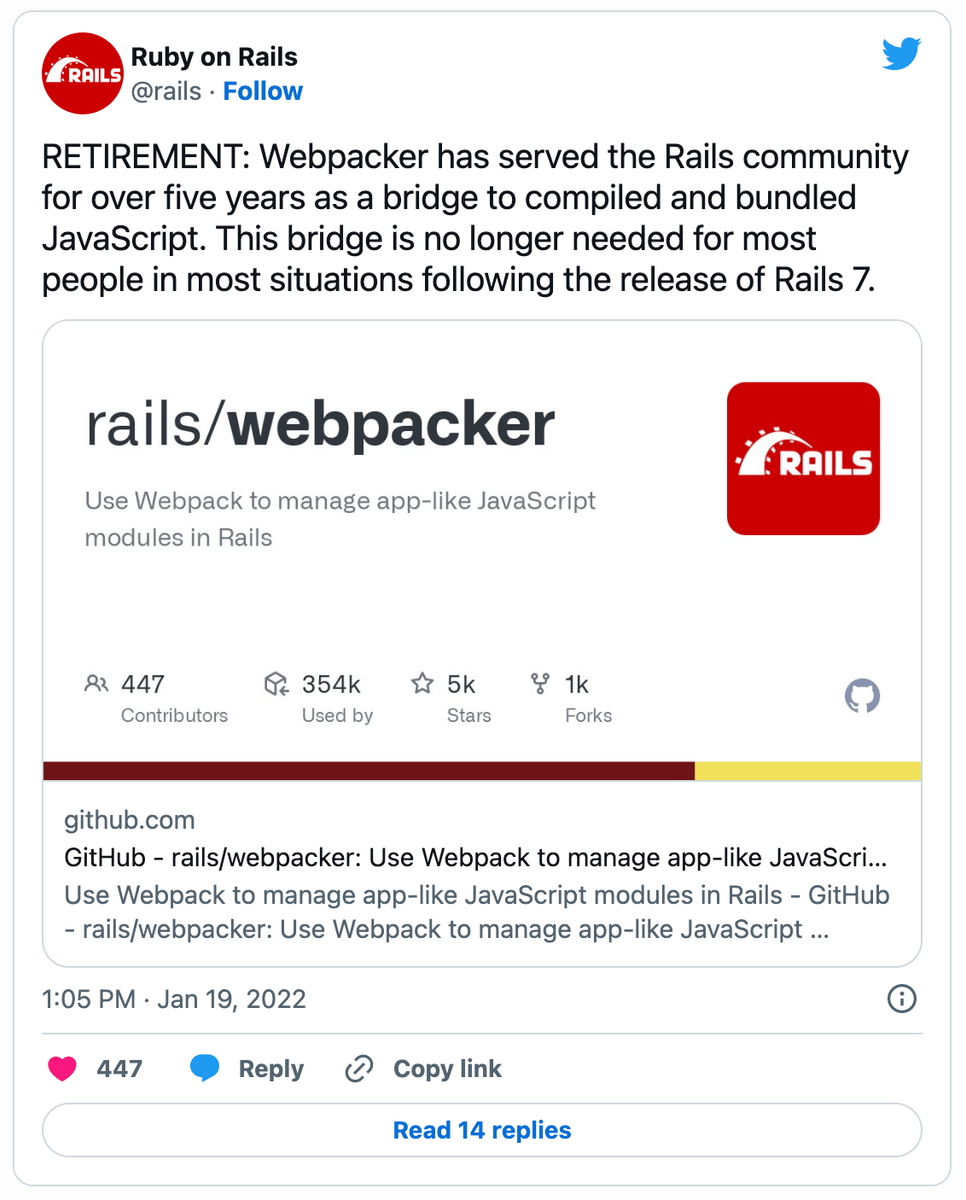Screen dimensions: 966x1200
Task: Click the Twitter bird logo
Action: (x=901, y=54)
